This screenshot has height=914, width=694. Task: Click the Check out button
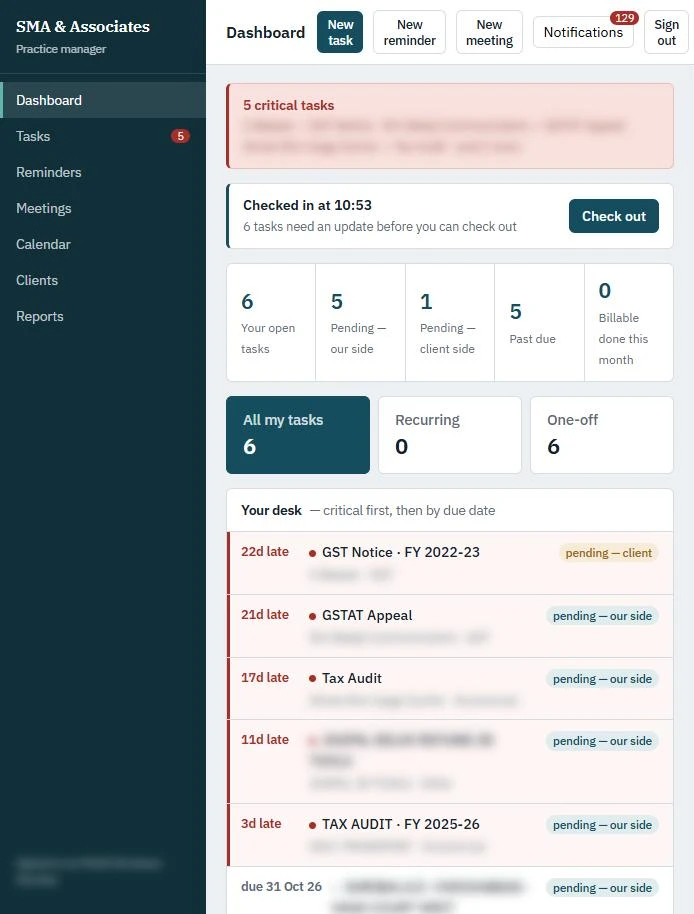point(614,216)
